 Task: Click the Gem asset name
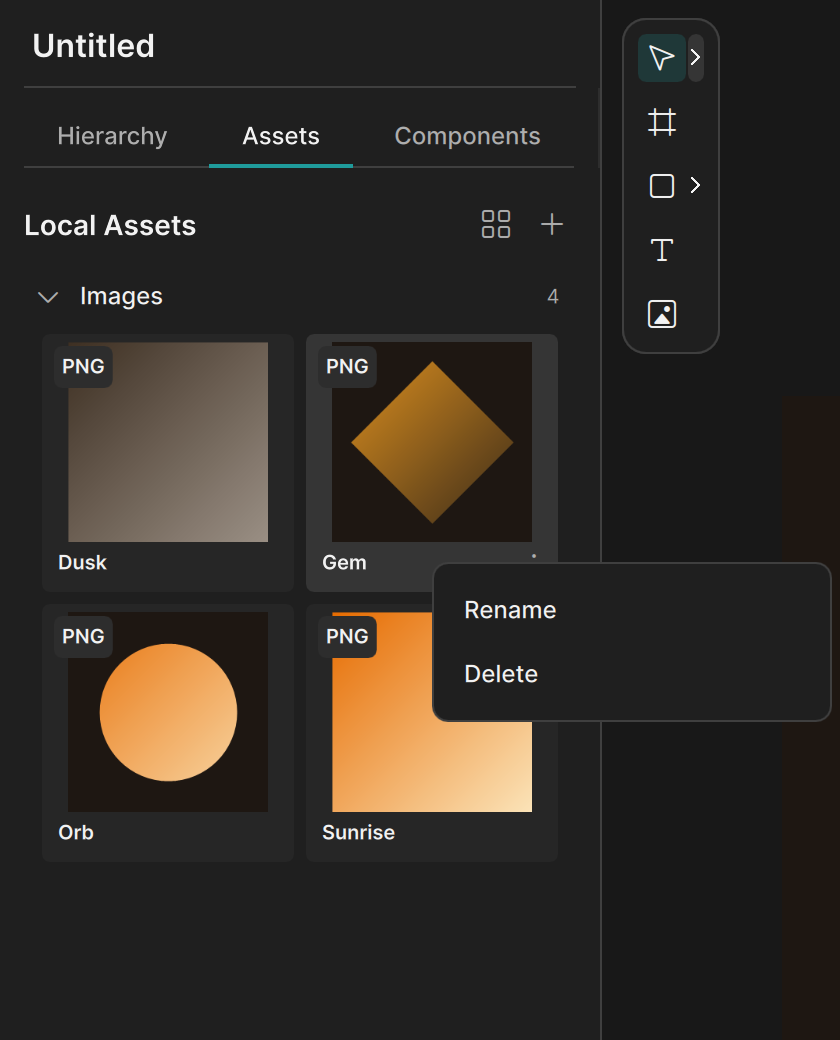point(344,562)
